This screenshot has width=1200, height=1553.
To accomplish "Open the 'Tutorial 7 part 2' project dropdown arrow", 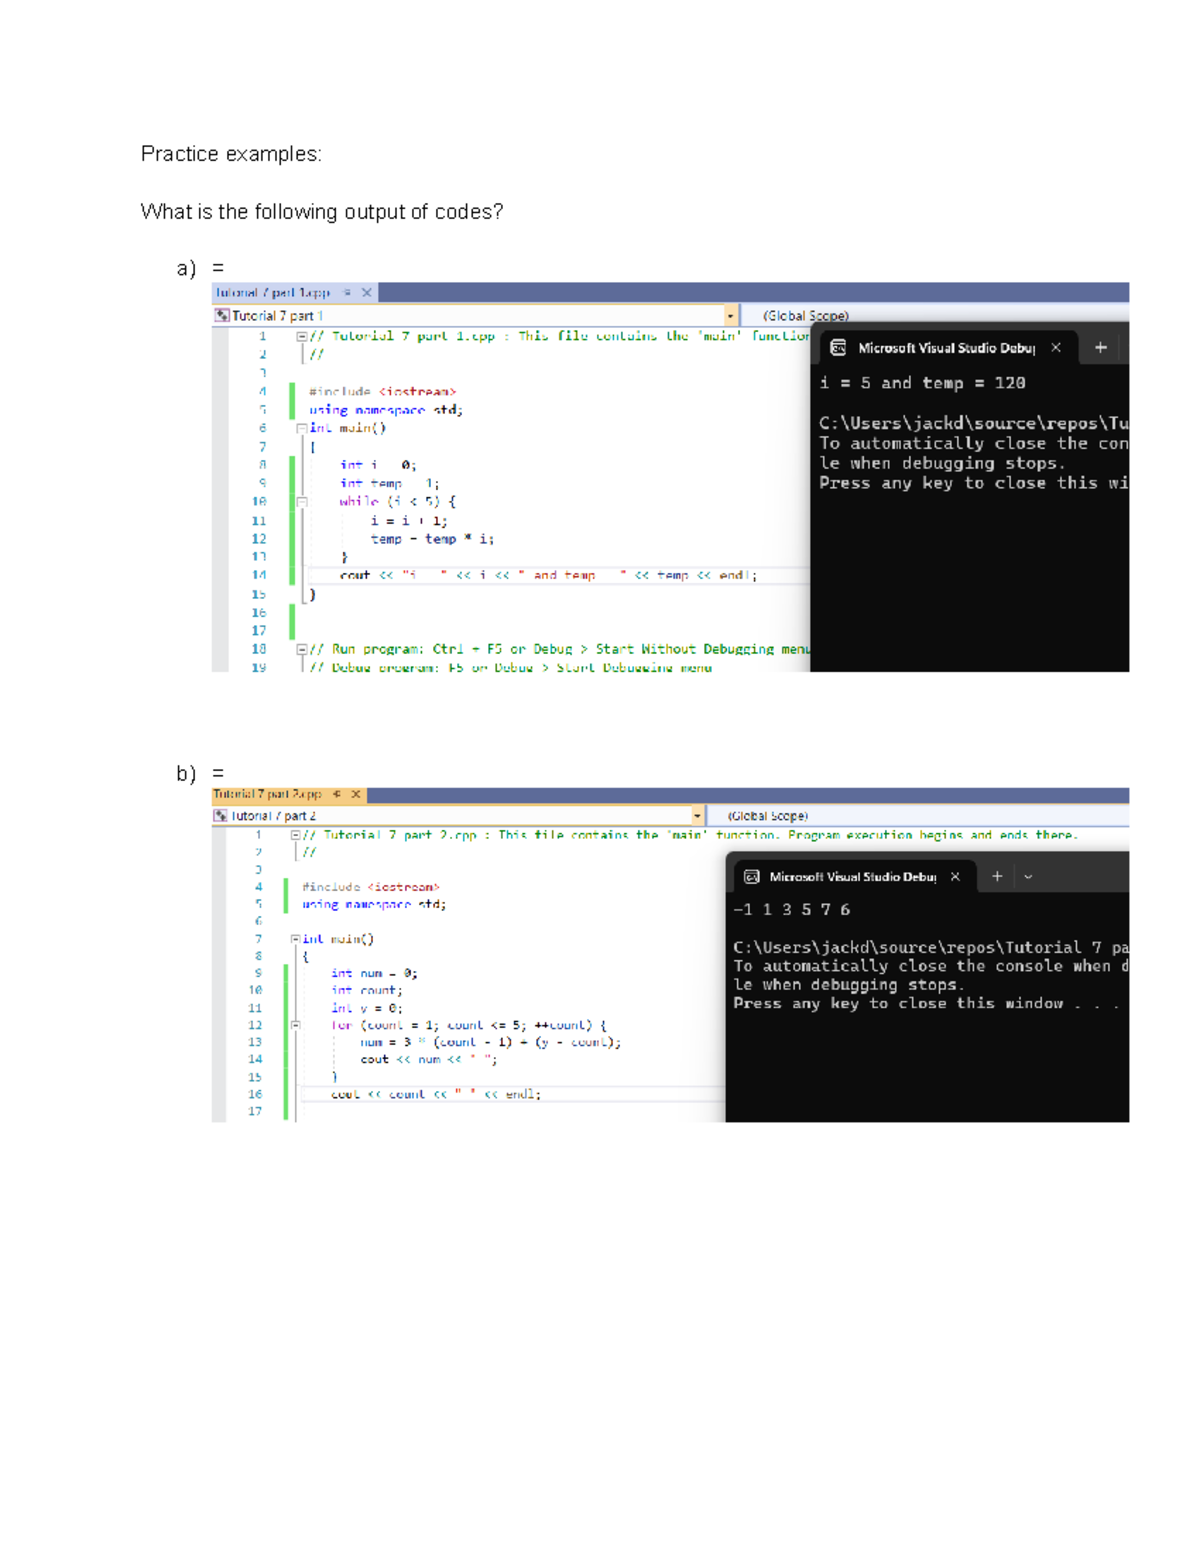I will tap(697, 816).
